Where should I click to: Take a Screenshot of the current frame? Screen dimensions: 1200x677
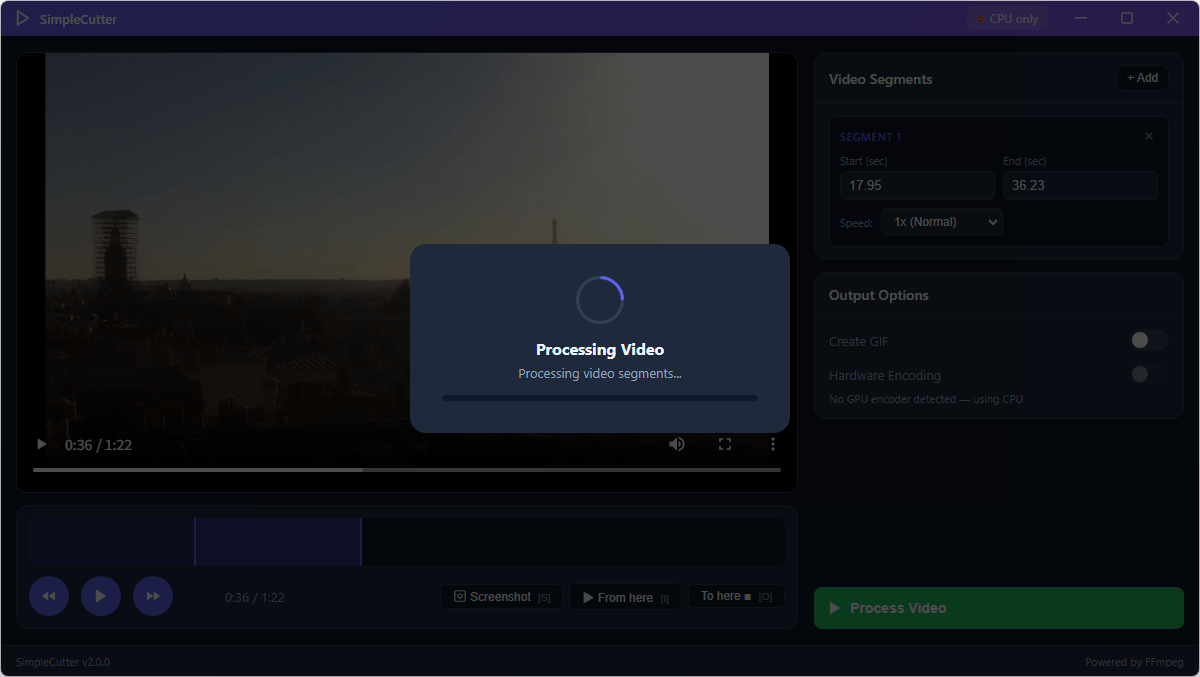click(x=501, y=597)
